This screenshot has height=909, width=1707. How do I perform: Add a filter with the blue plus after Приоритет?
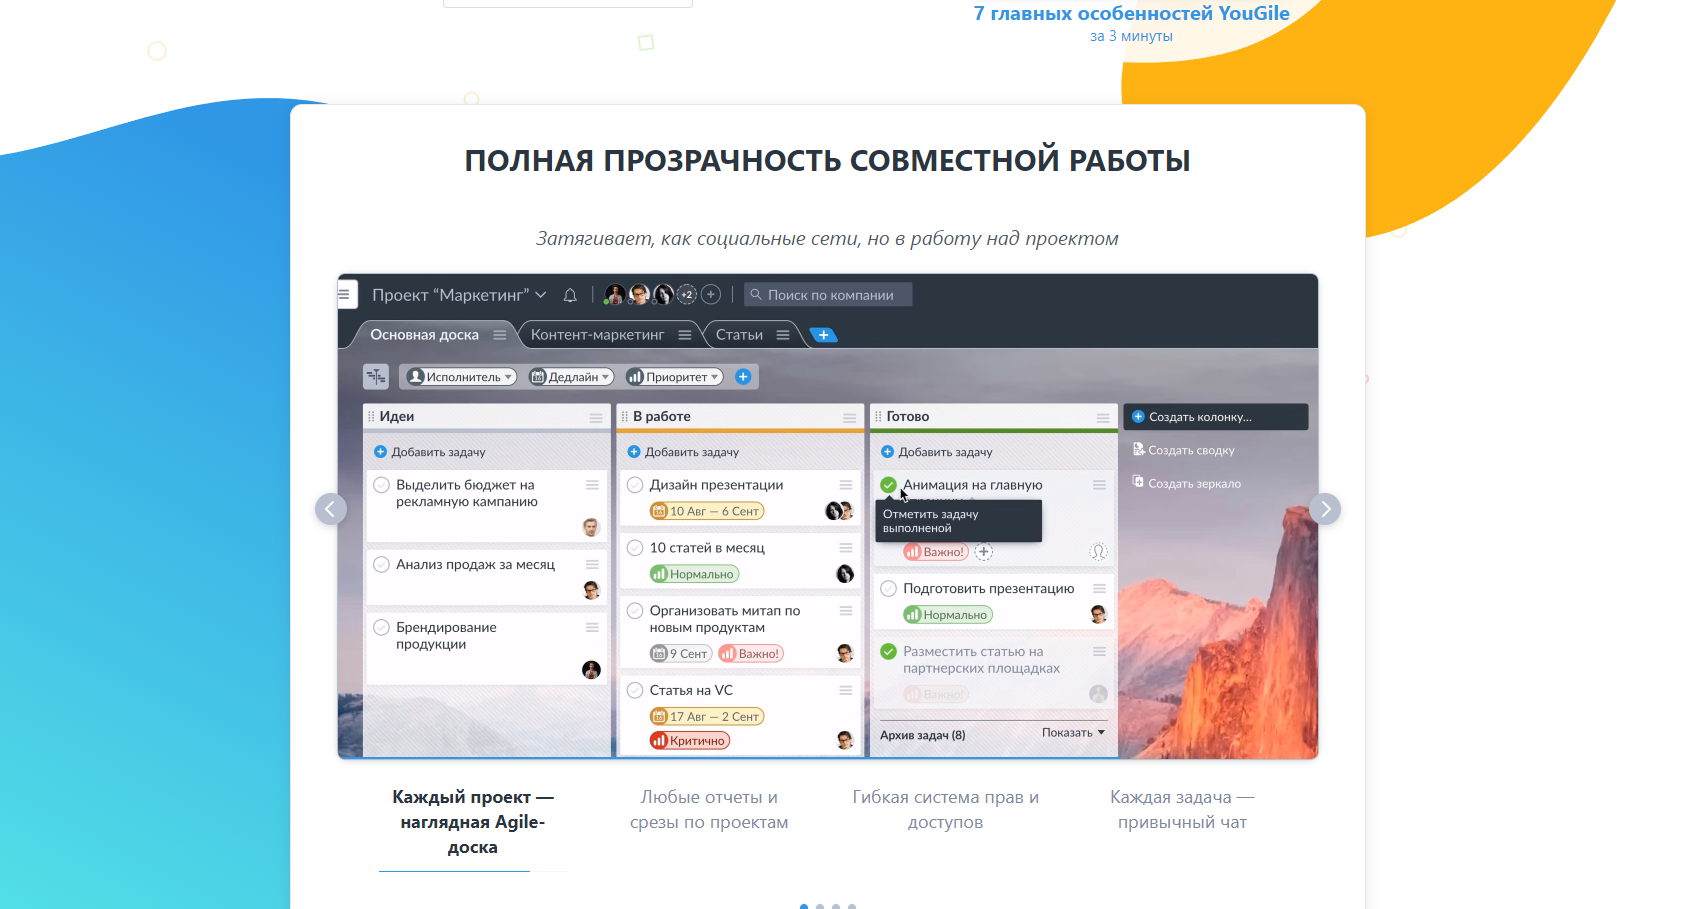coord(743,377)
